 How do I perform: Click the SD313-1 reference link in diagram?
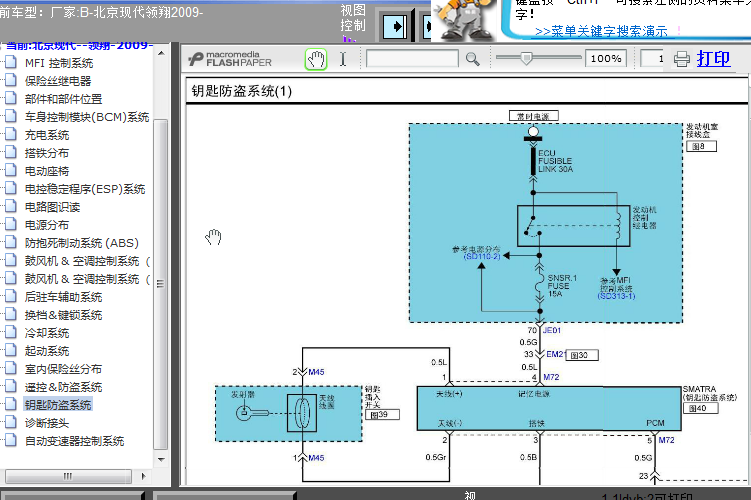tap(616, 296)
